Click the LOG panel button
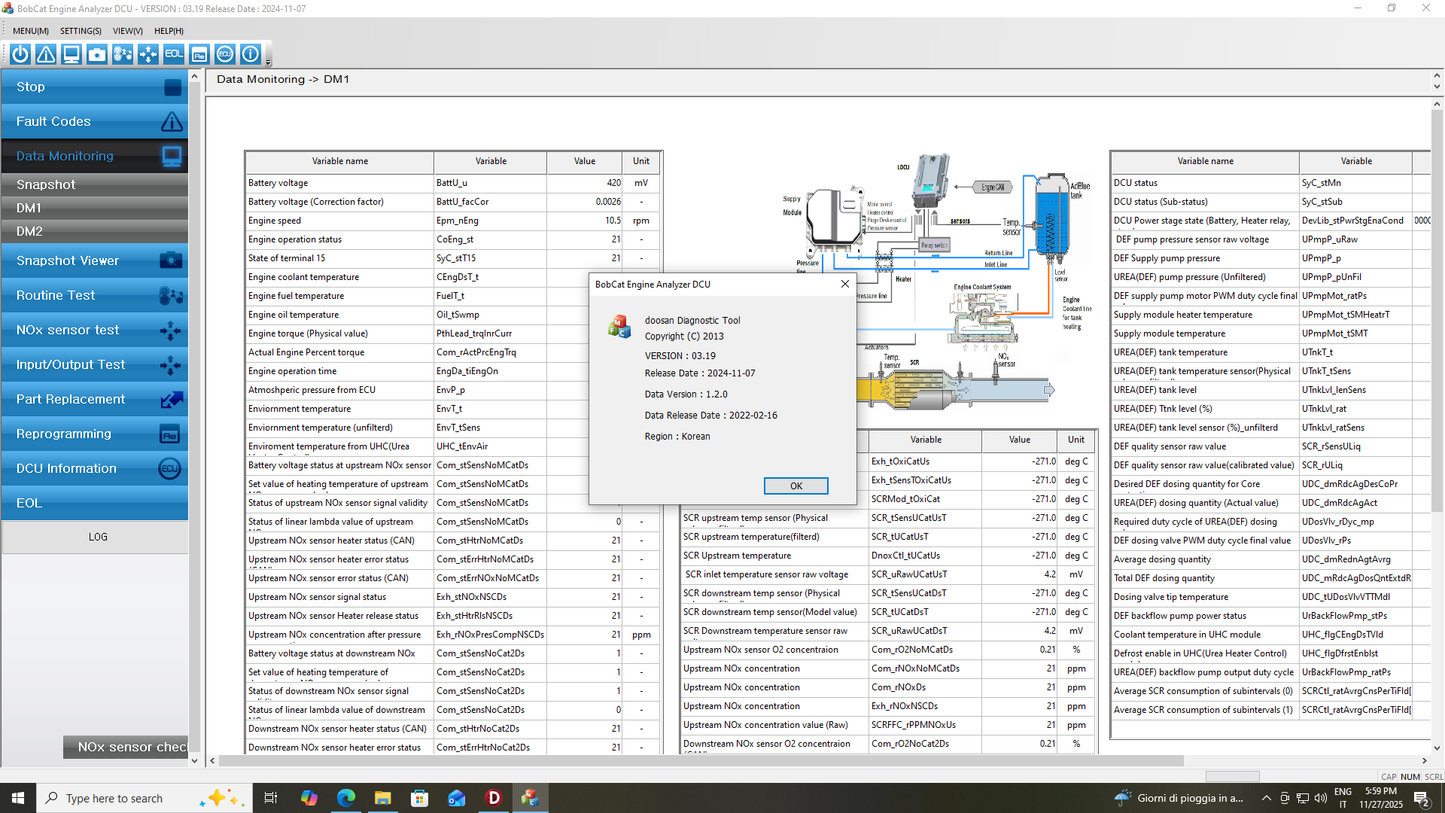 pyautogui.click(x=96, y=537)
